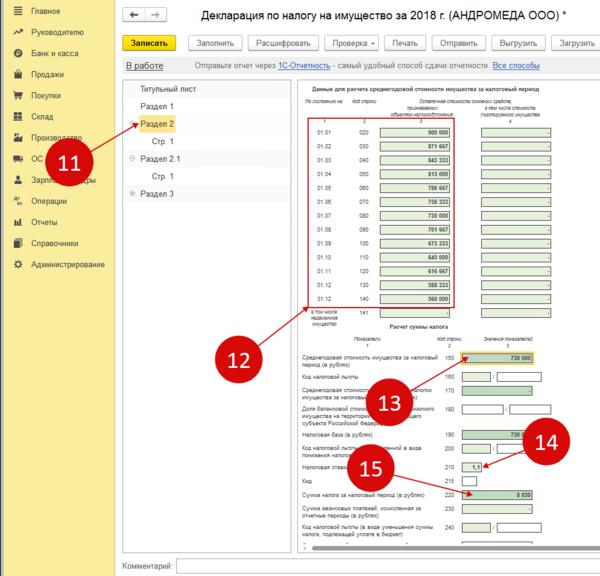Open Банк и касса section icon
This screenshot has width=600, height=576.
coord(18,53)
